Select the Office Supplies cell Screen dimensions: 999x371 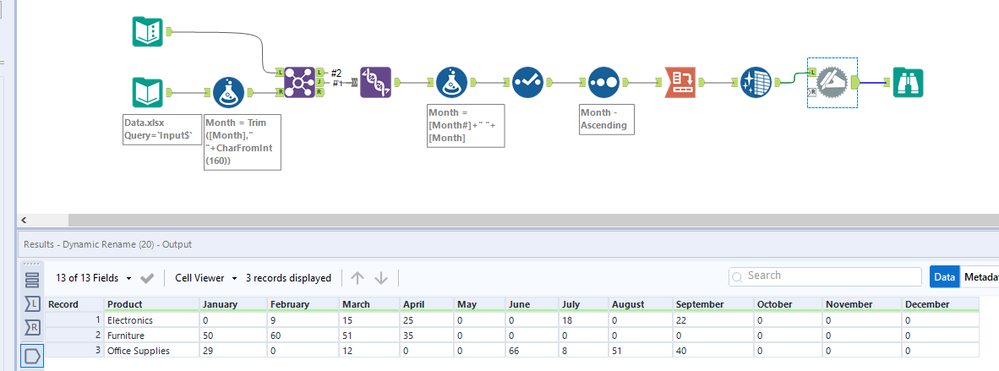pos(152,351)
